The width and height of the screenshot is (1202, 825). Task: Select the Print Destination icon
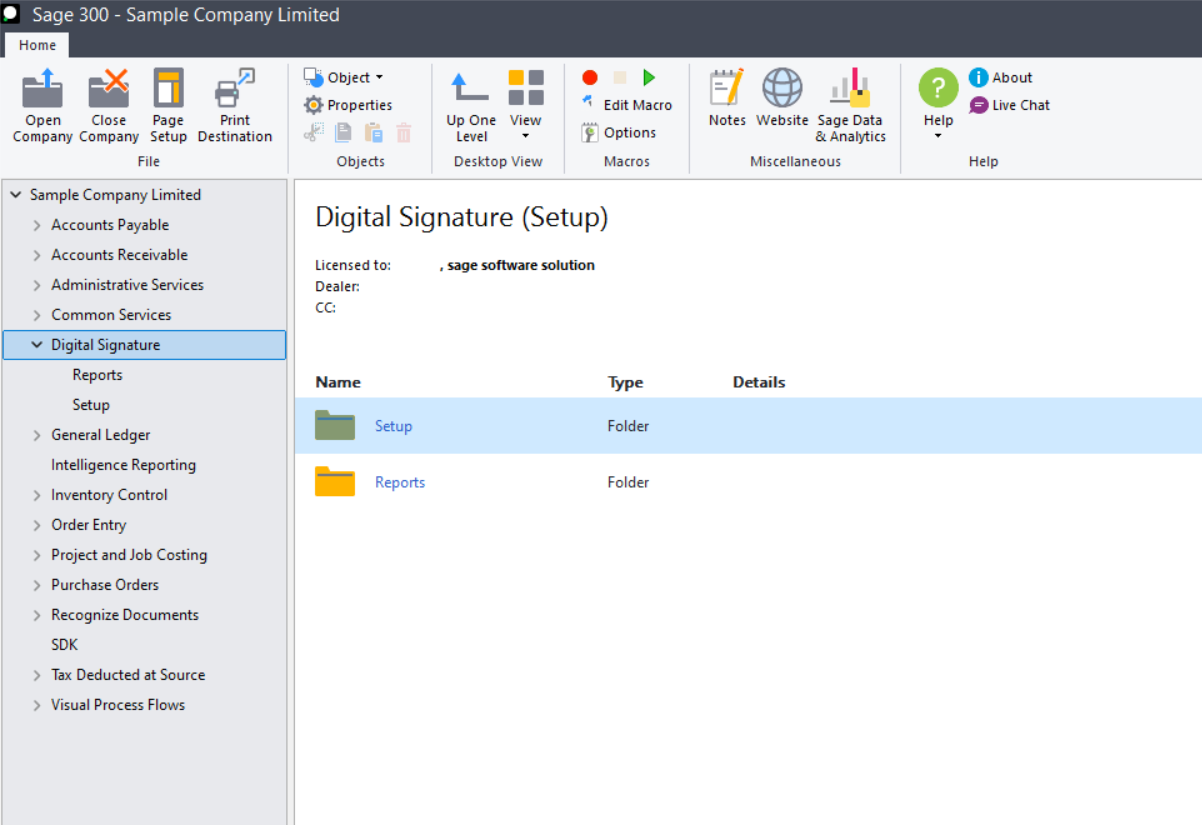point(235,105)
